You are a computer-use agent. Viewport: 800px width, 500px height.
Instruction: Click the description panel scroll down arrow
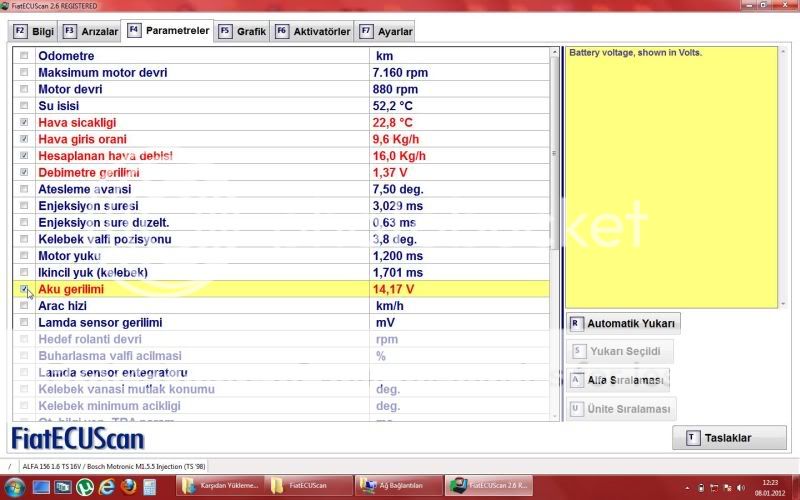(783, 304)
